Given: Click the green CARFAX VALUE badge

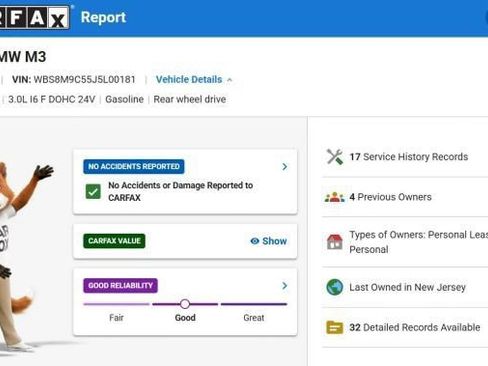Looking at the screenshot, I should [x=114, y=241].
